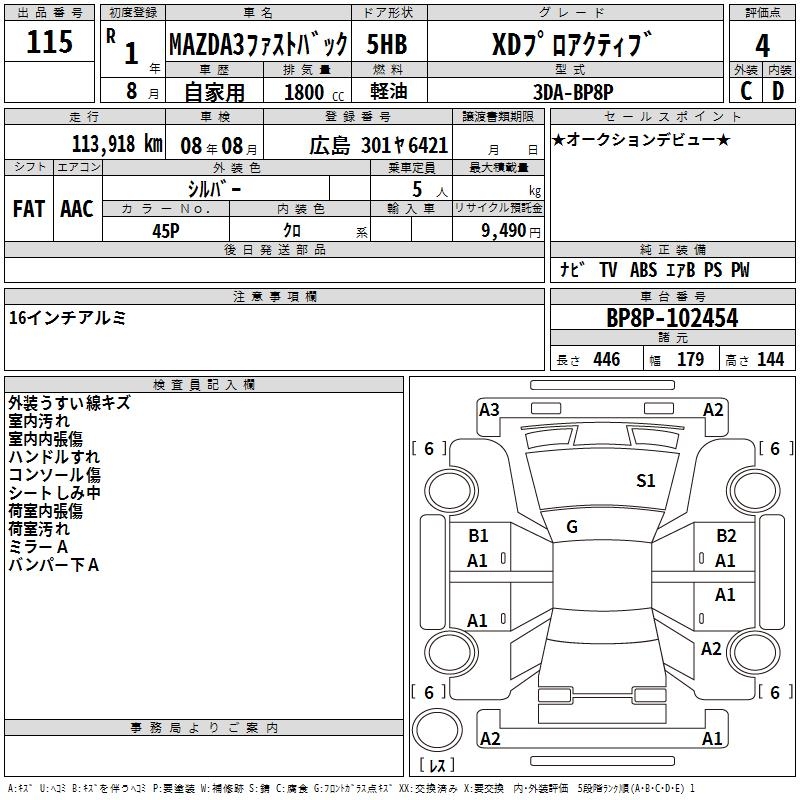Viewport: 800px width, 800px height.
Task: Click the B1 damage mark on diagram
Action: [479, 536]
